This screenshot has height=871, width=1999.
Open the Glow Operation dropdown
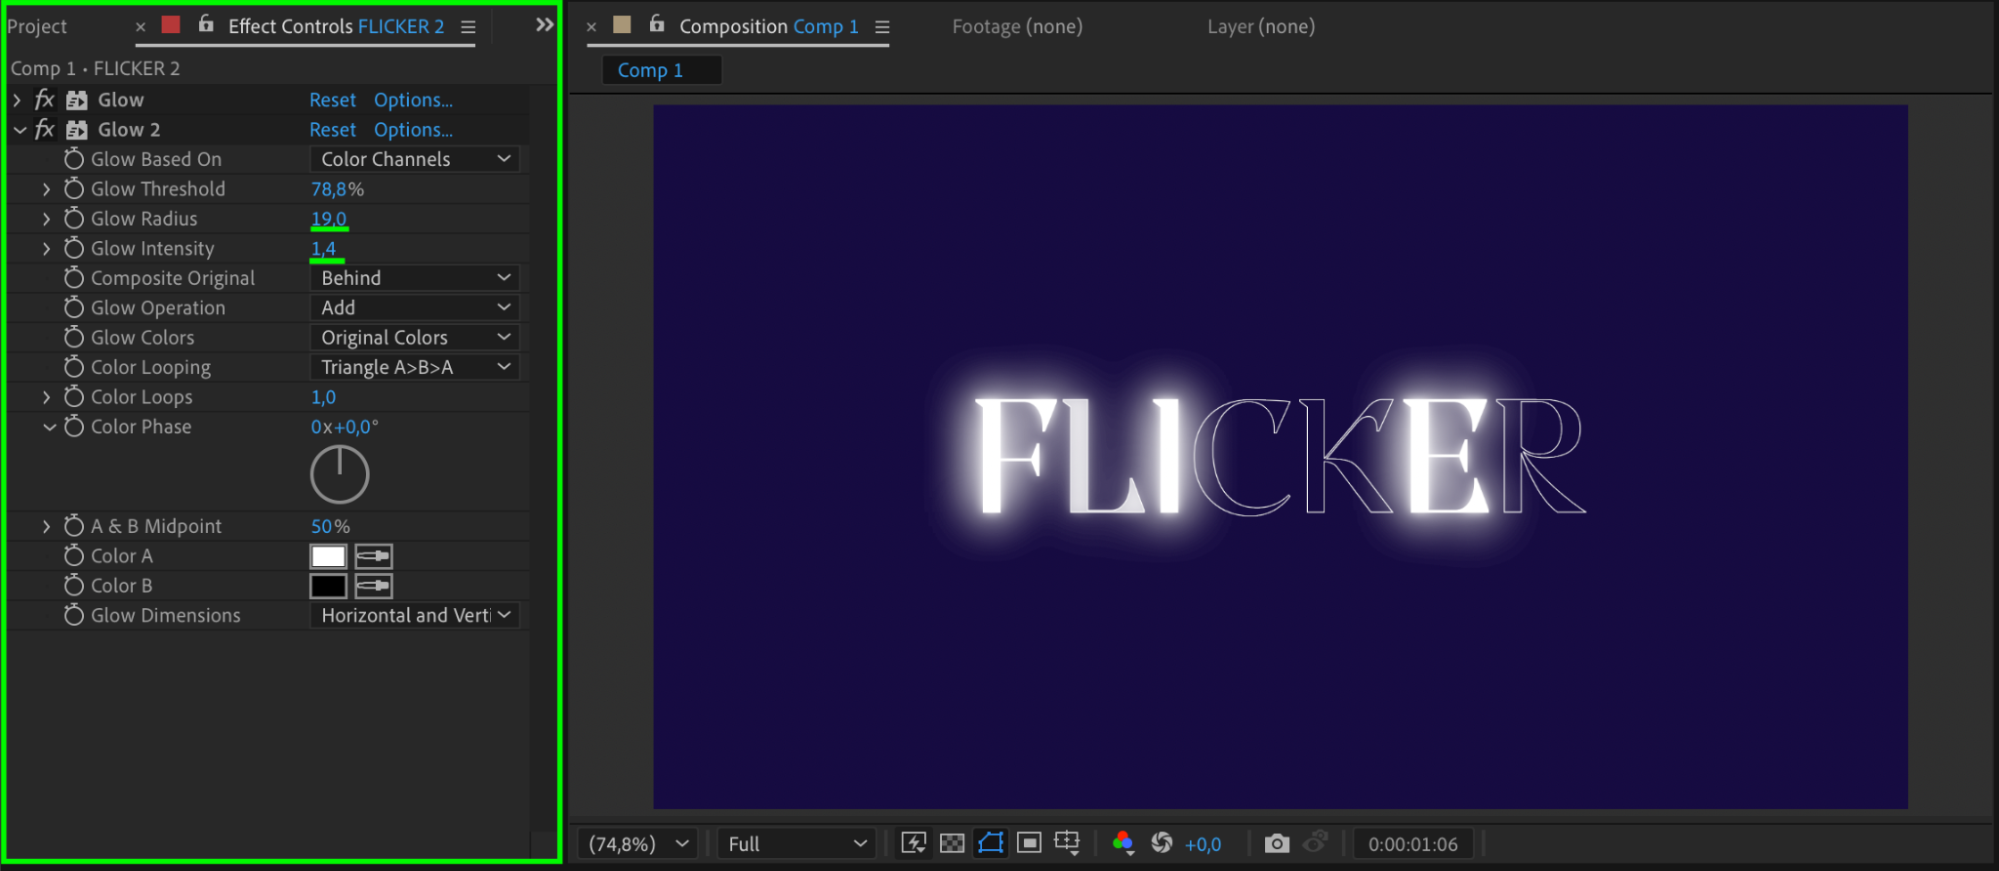coord(415,308)
